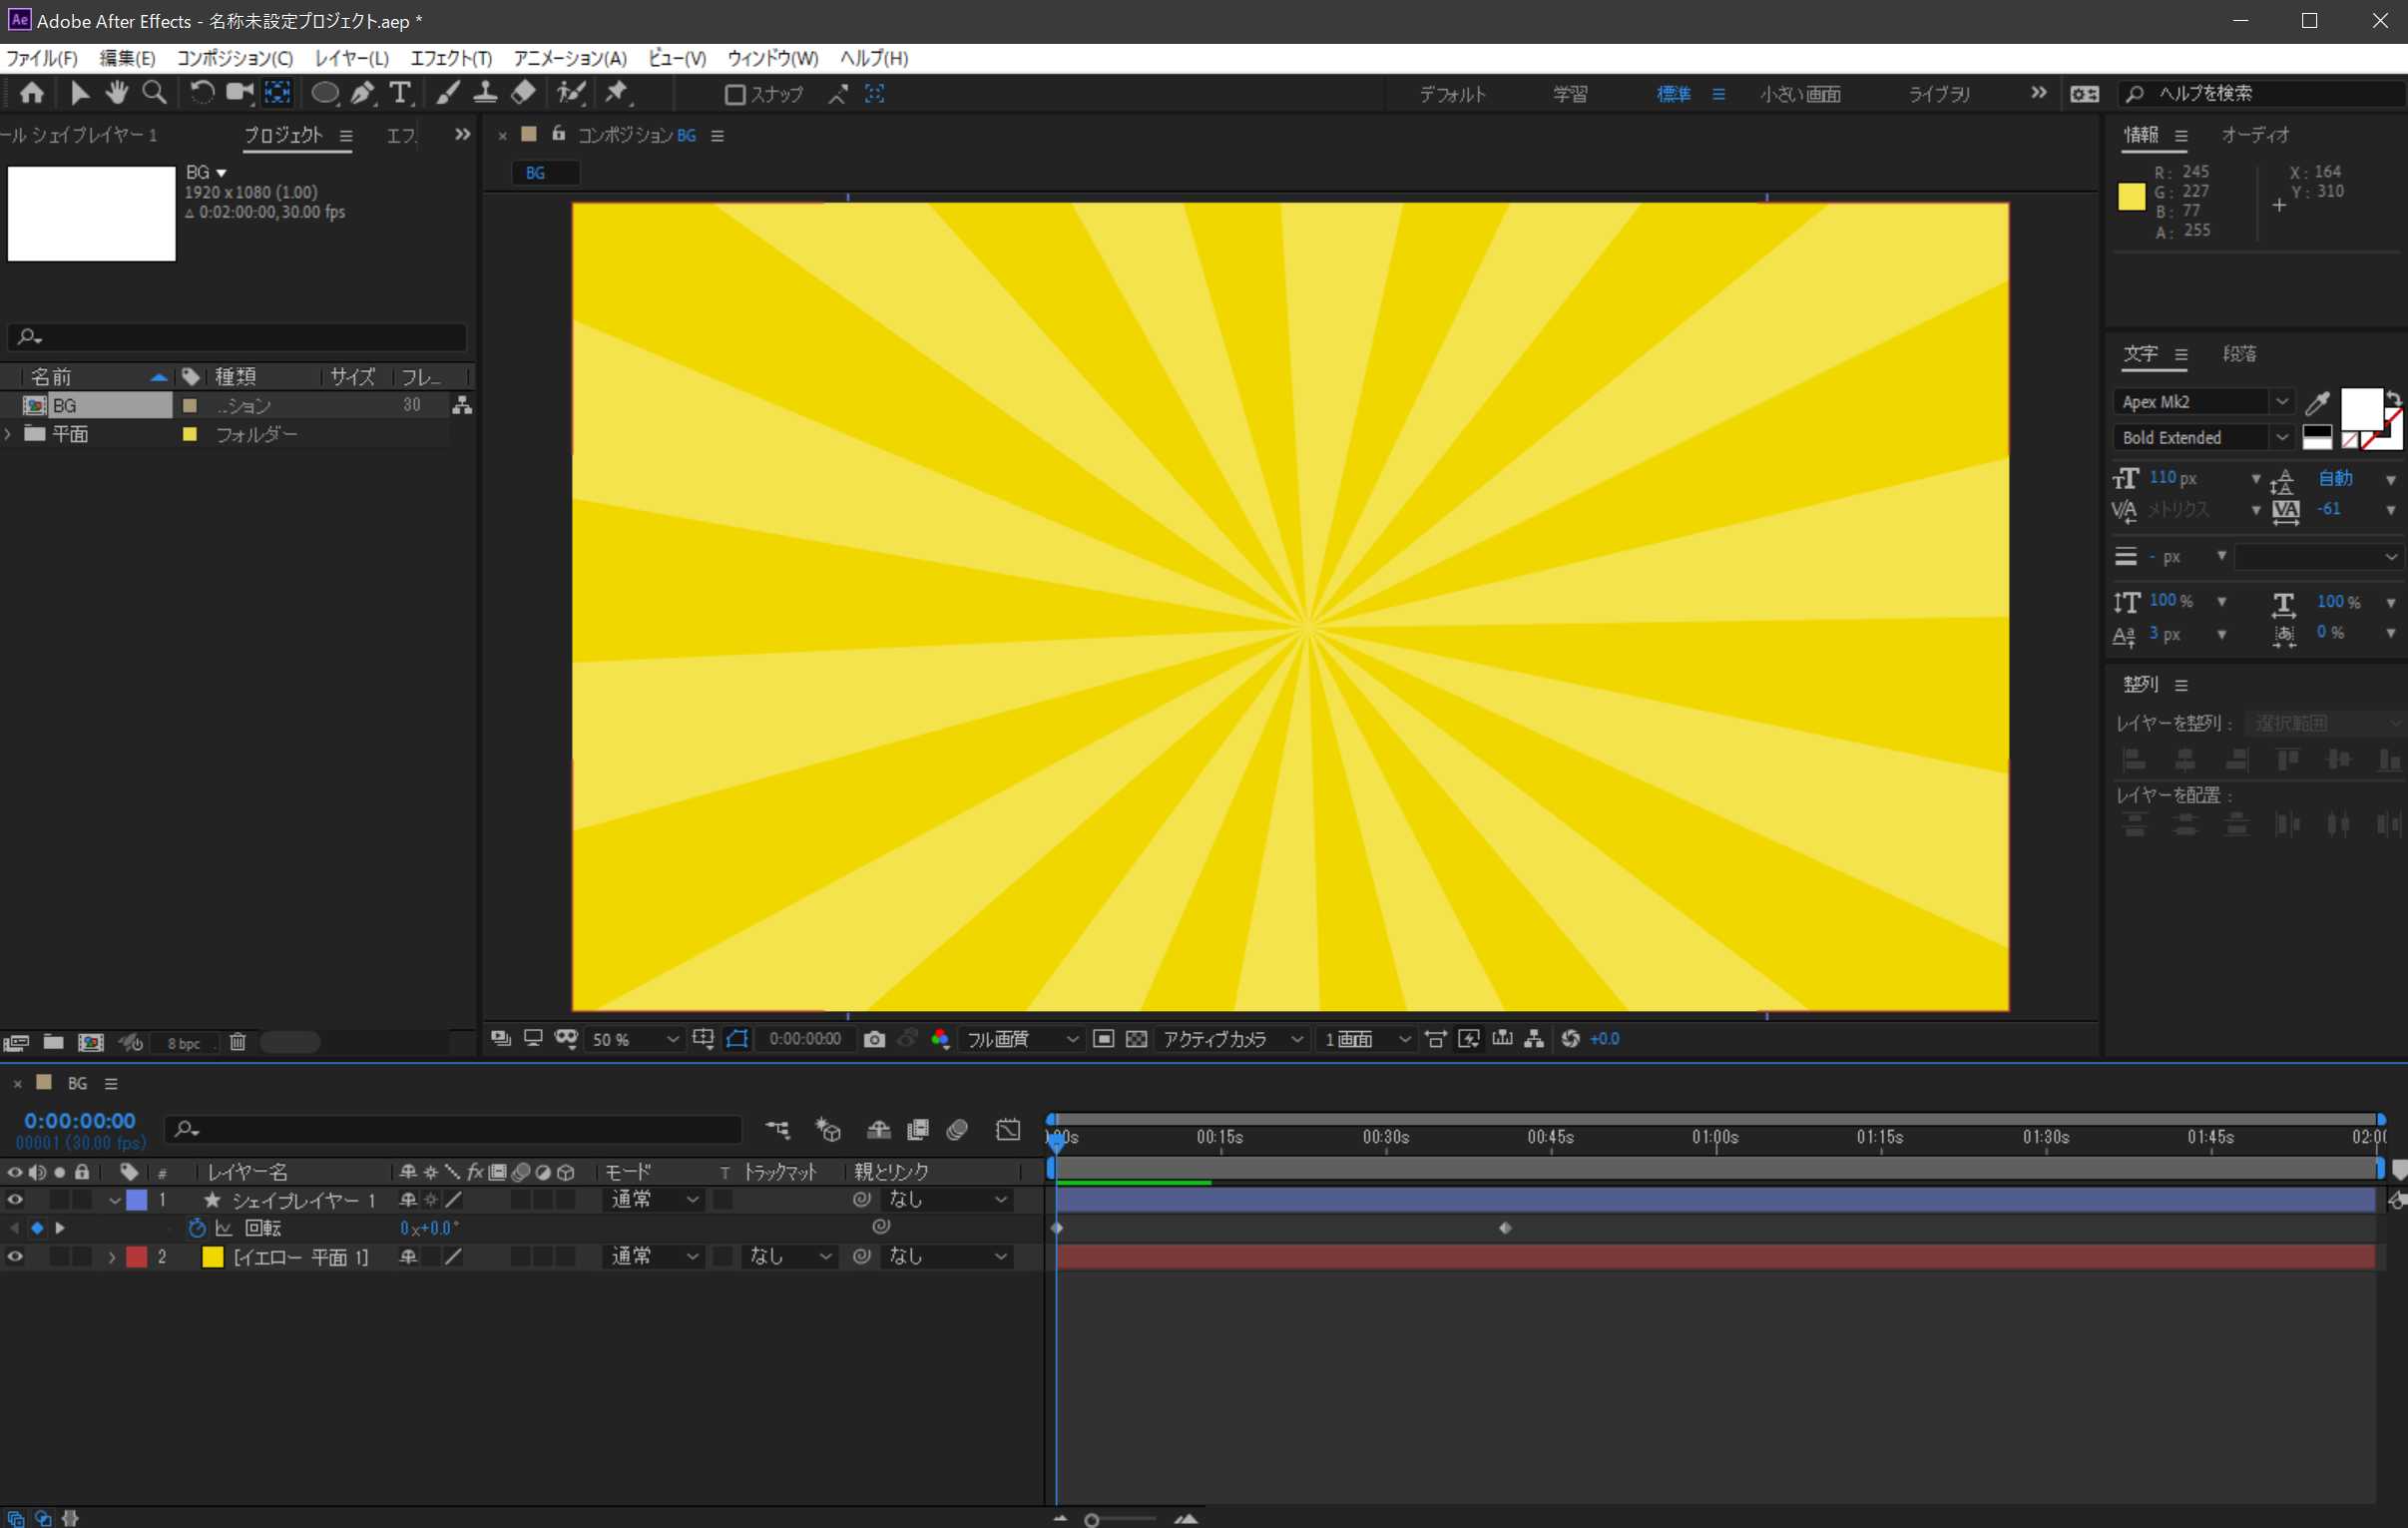Select the Hand tool
The width and height of the screenshot is (2408, 1528).
[x=117, y=93]
